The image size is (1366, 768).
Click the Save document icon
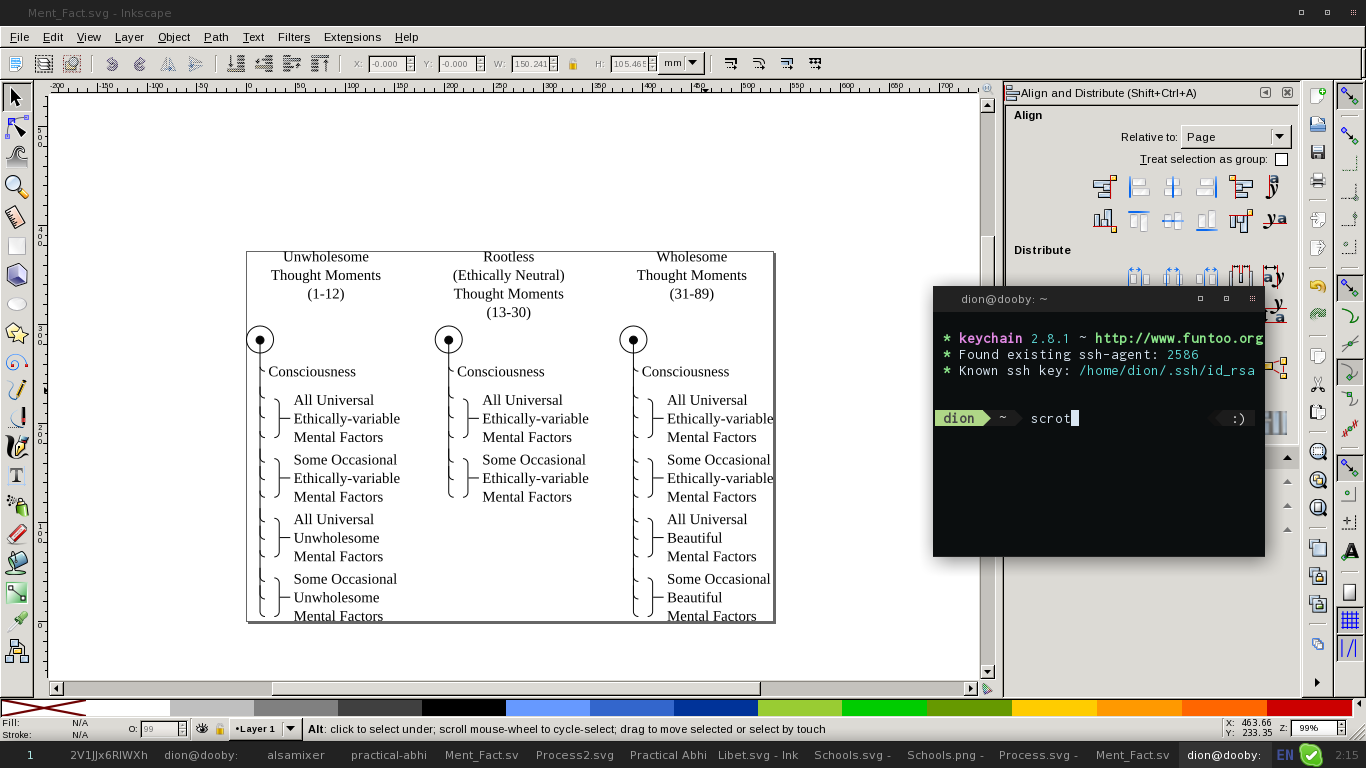(x=1317, y=152)
